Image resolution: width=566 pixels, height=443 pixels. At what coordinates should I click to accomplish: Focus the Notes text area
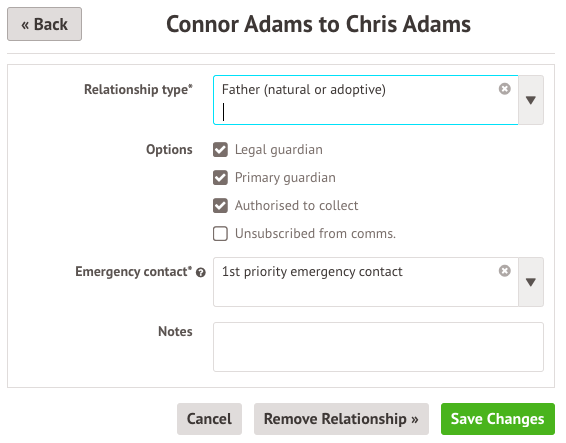click(x=378, y=347)
